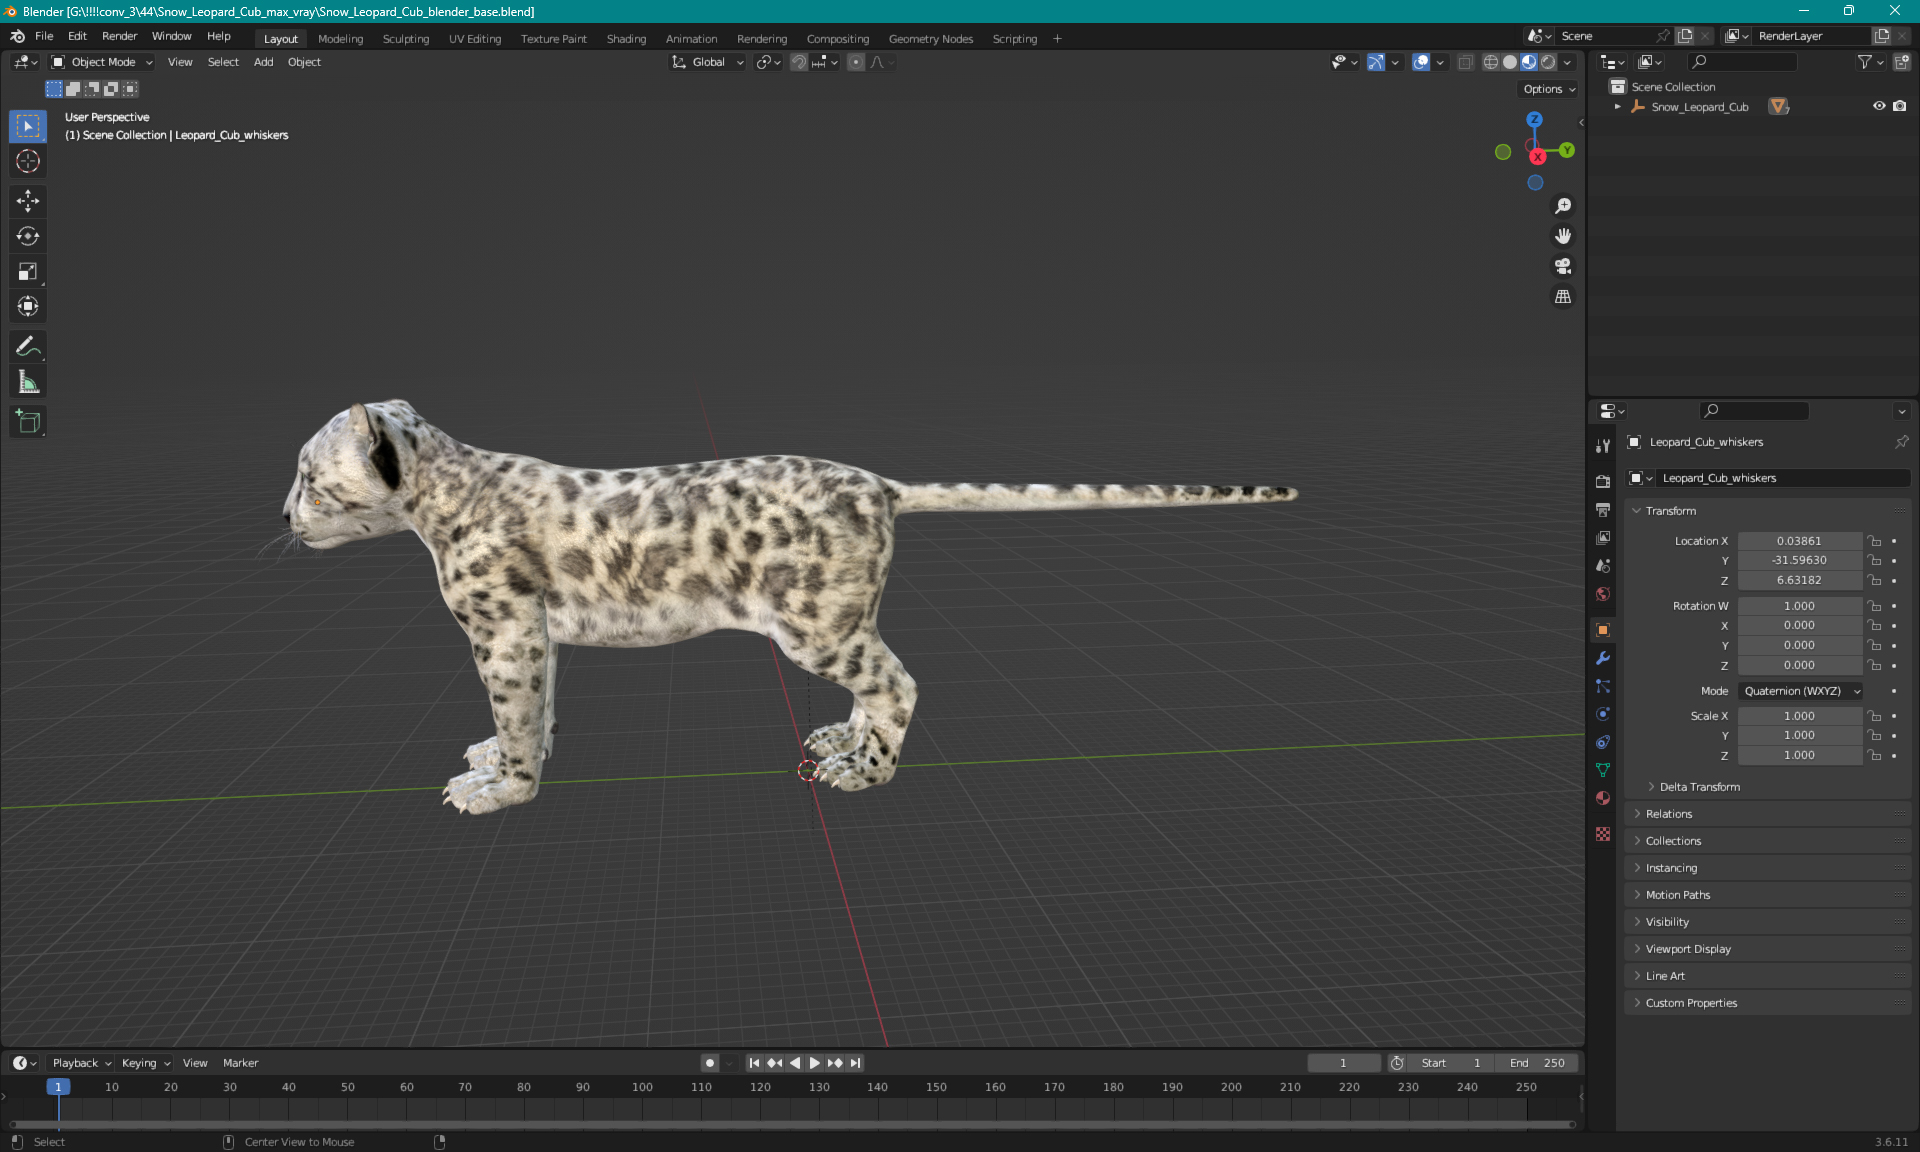
Task: Expand the Custom Properties panel
Action: (1691, 1003)
